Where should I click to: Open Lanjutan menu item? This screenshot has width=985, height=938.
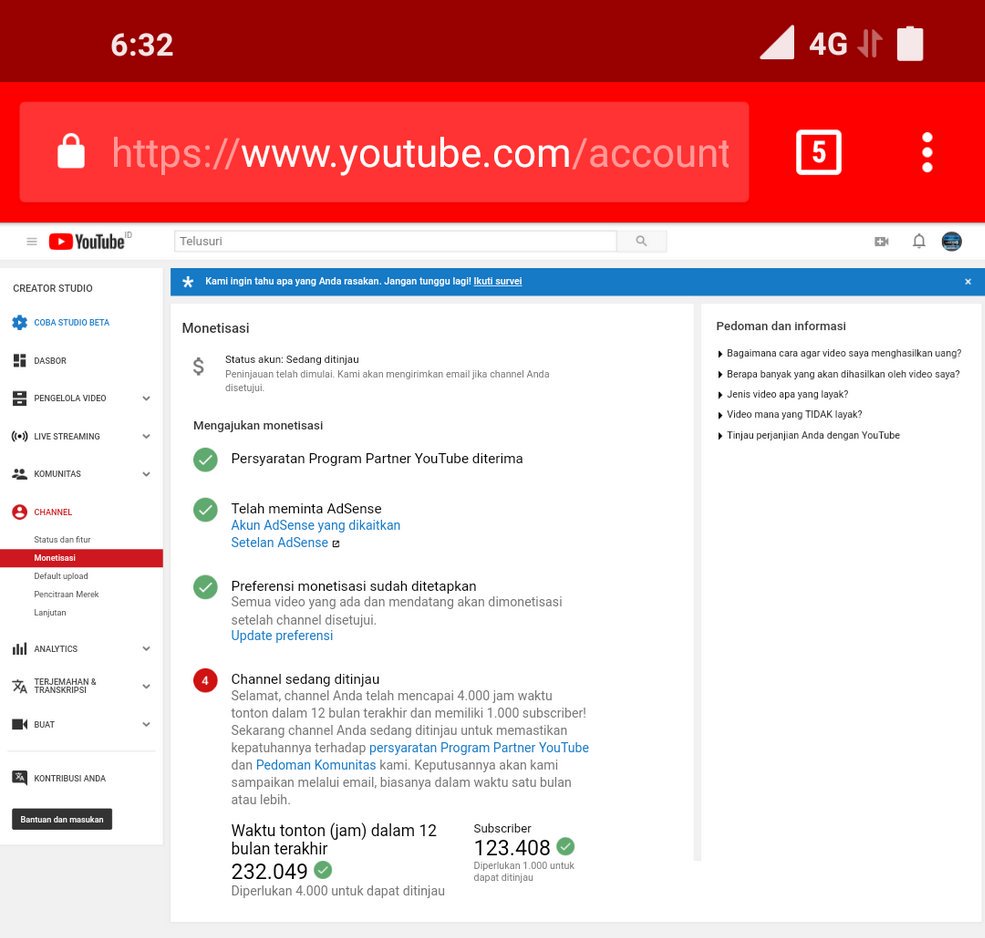click(50, 613)
